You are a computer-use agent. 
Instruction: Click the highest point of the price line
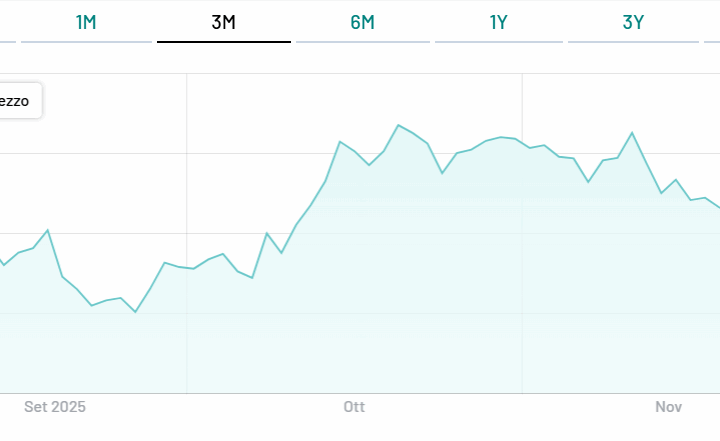click(398, 125)
